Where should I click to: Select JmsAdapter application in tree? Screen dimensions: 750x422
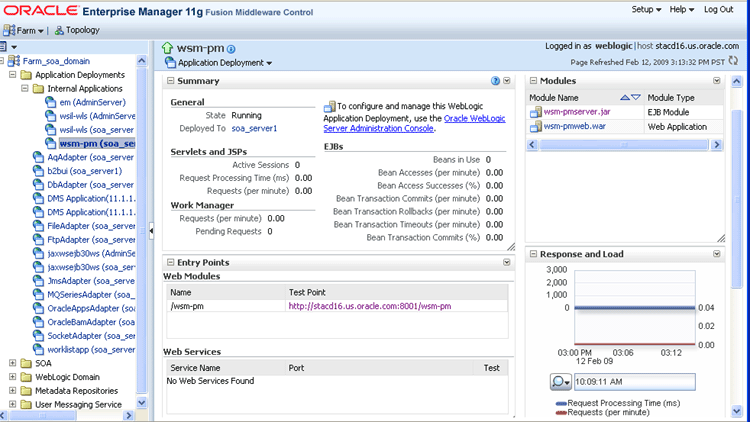point(91,281)
